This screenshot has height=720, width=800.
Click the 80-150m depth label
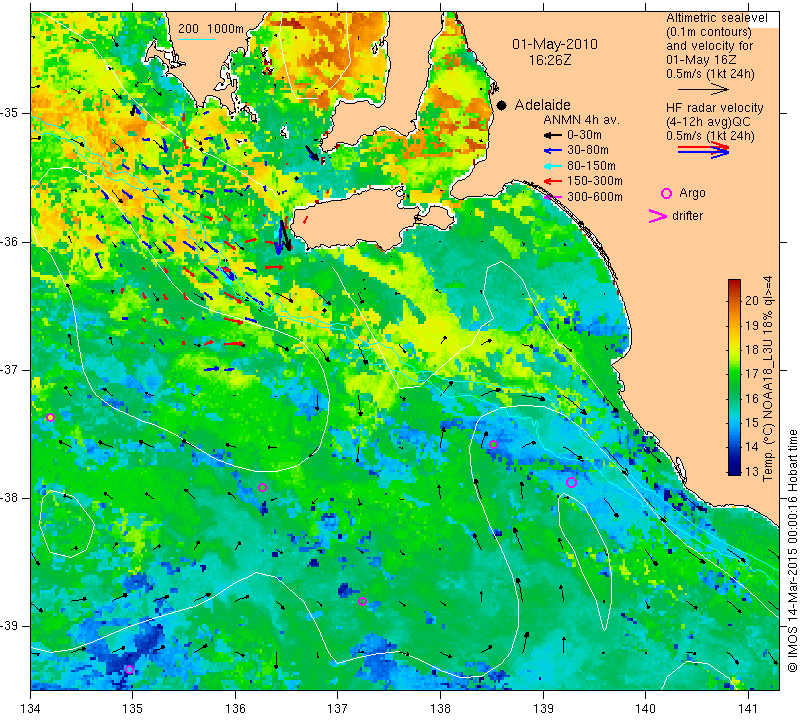pos(591,166)
